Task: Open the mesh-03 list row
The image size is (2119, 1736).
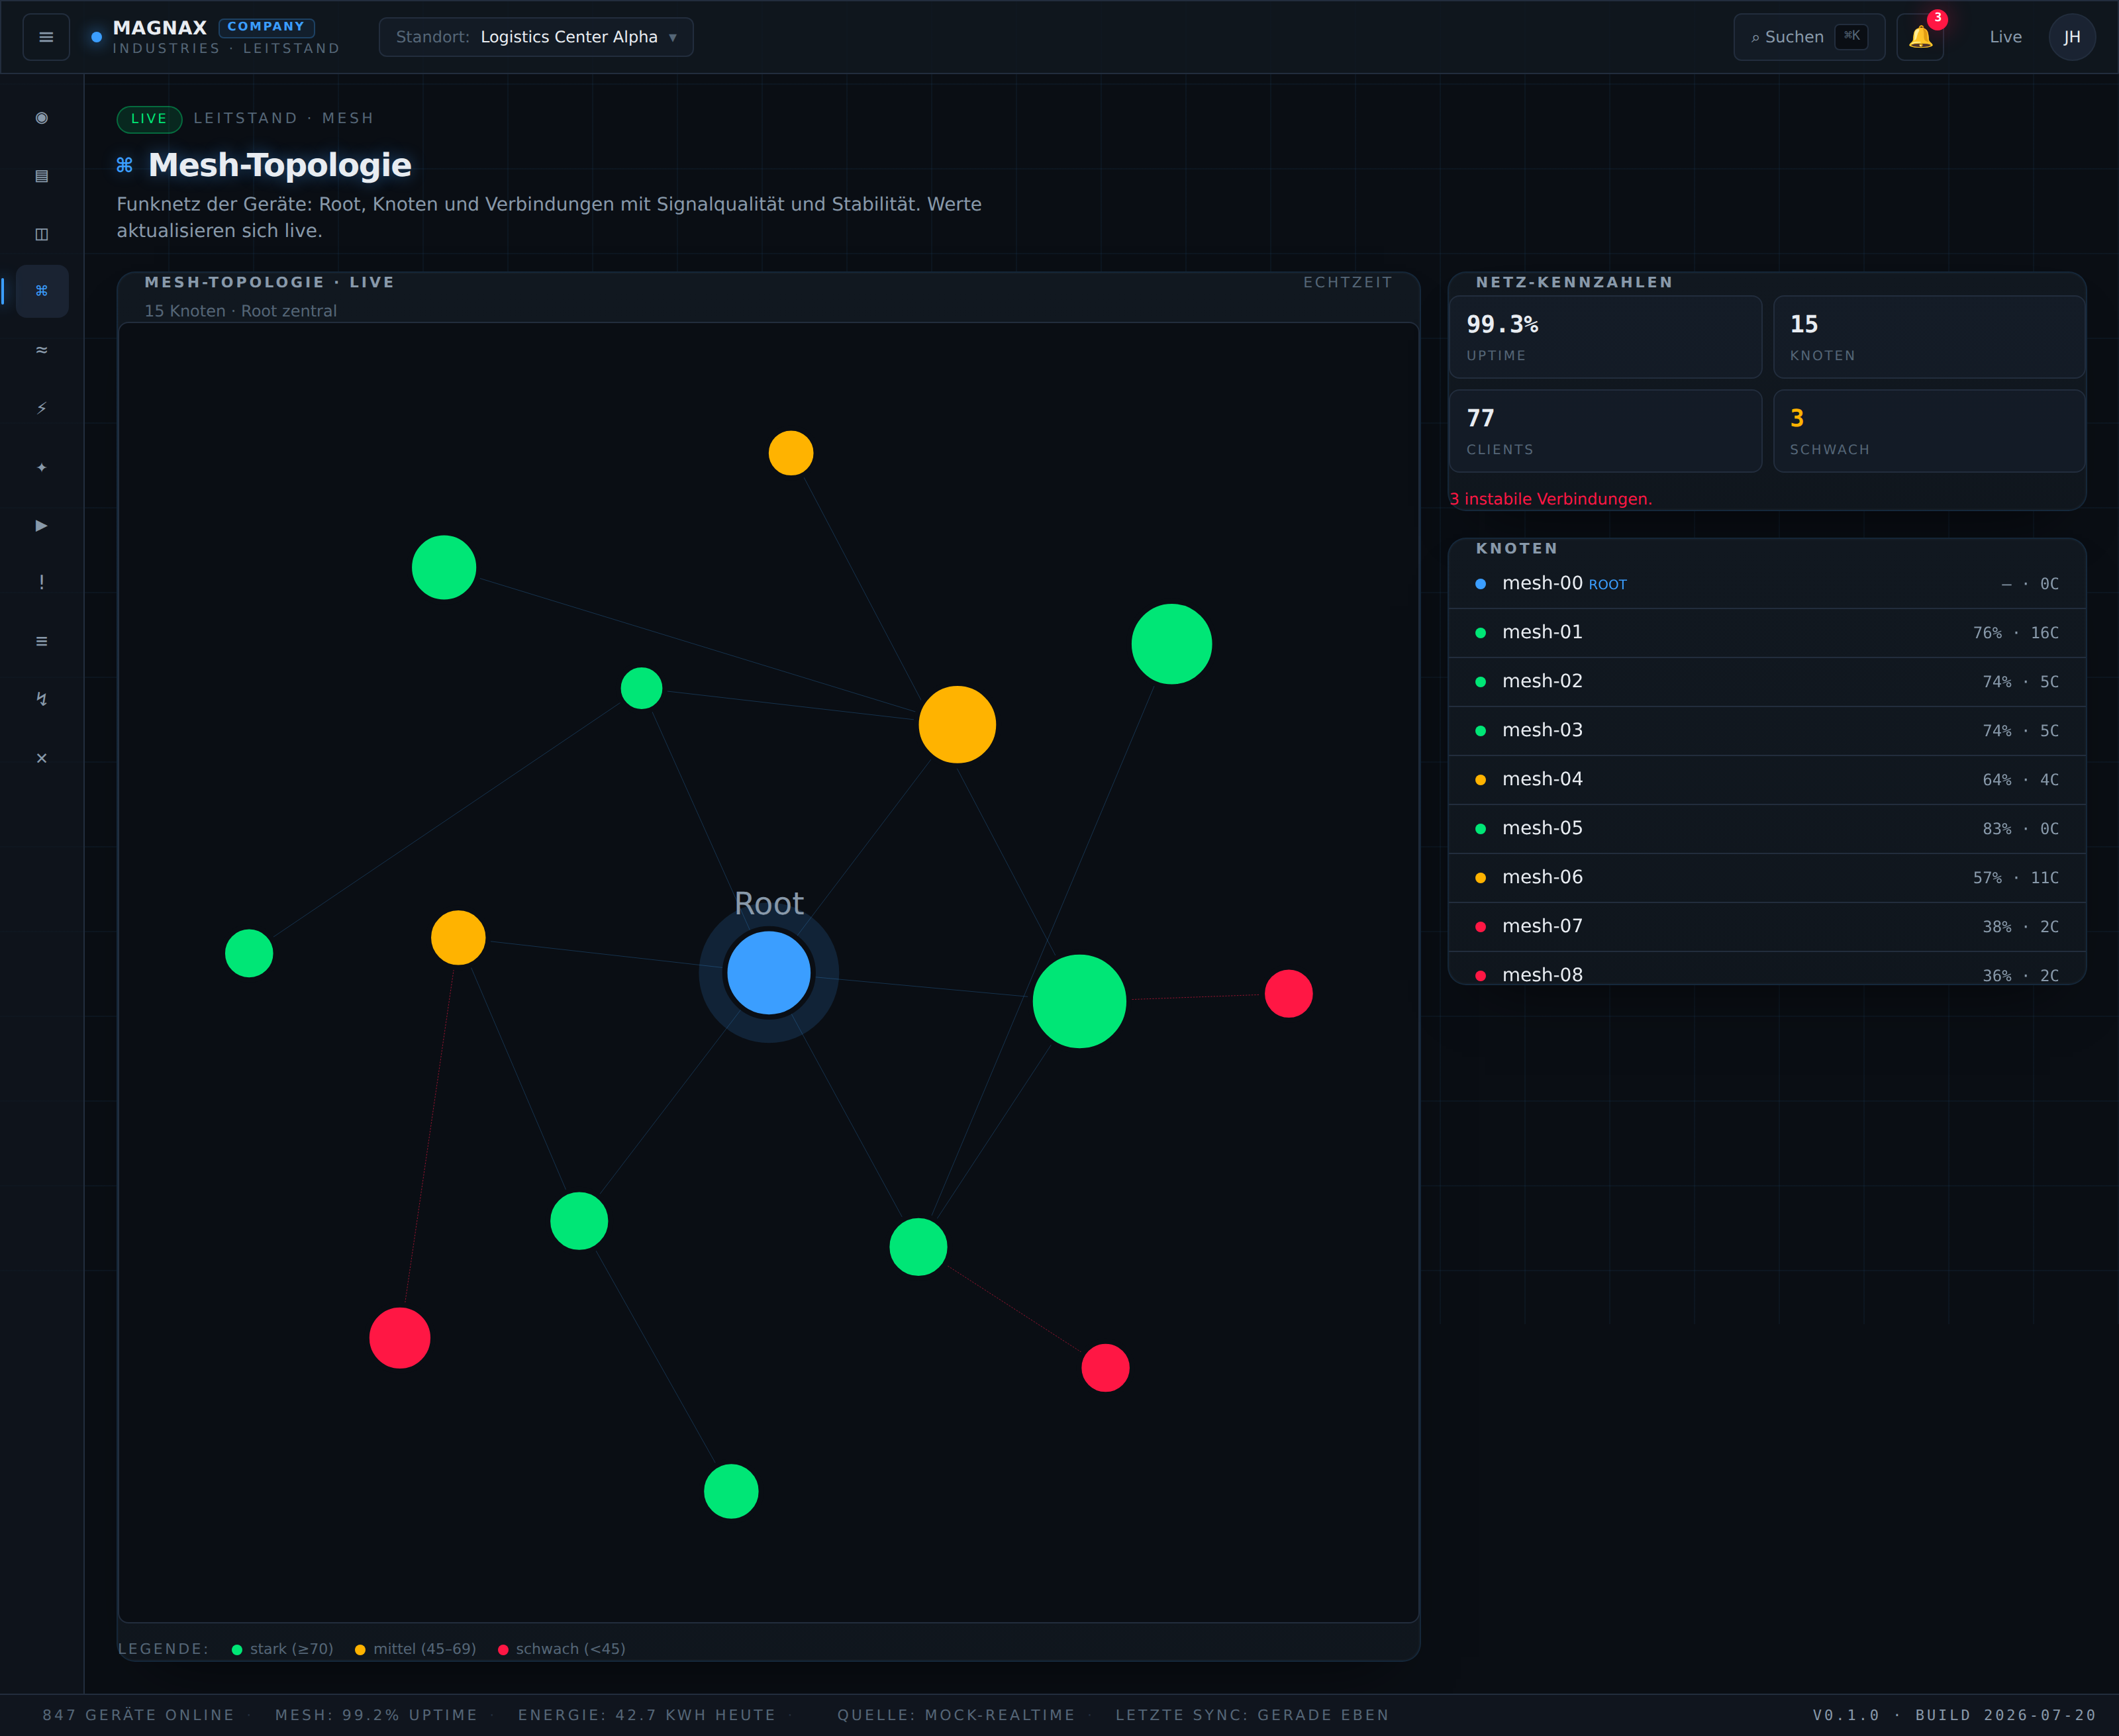Action: click(x=1767, y=731)
